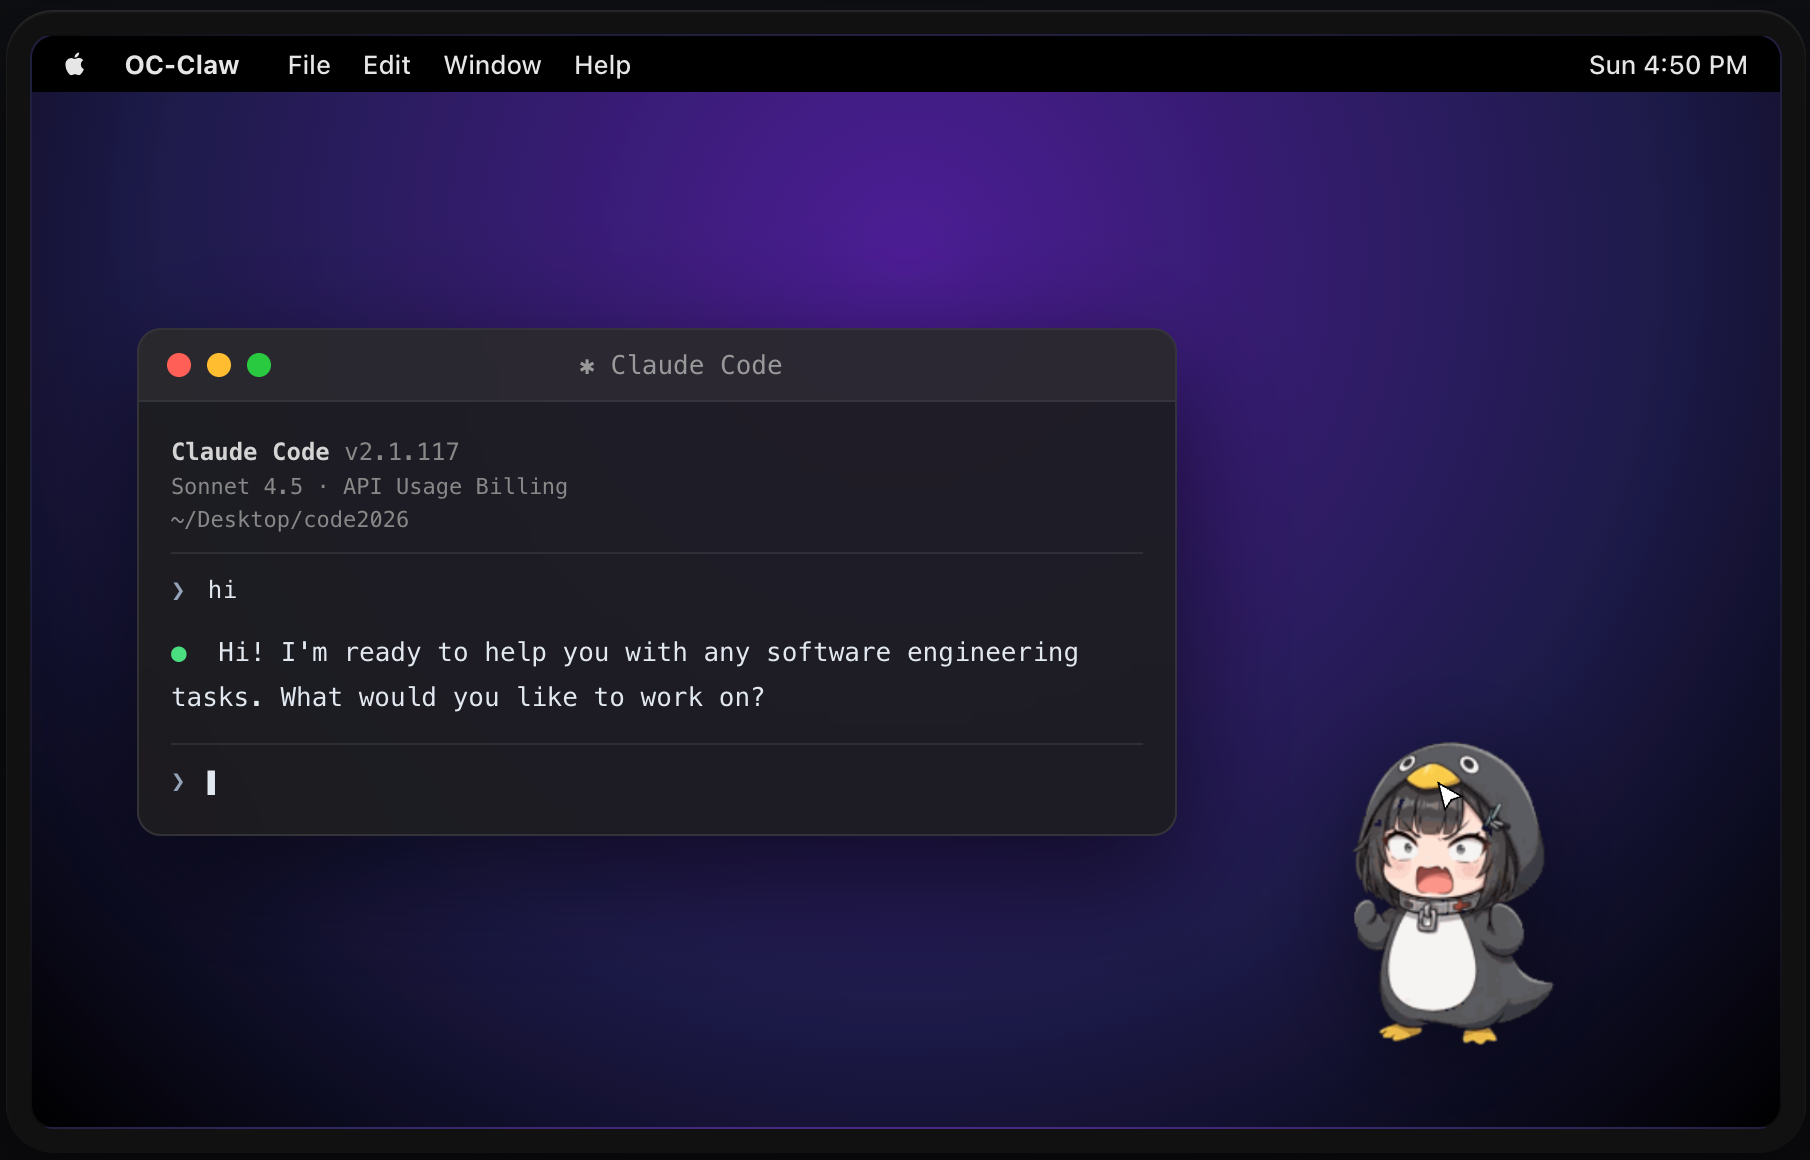Maximize the terminal using the green button
The height and width of the screenshot is (1160, 1810).
pyautogui.click(x=259, y=365)
